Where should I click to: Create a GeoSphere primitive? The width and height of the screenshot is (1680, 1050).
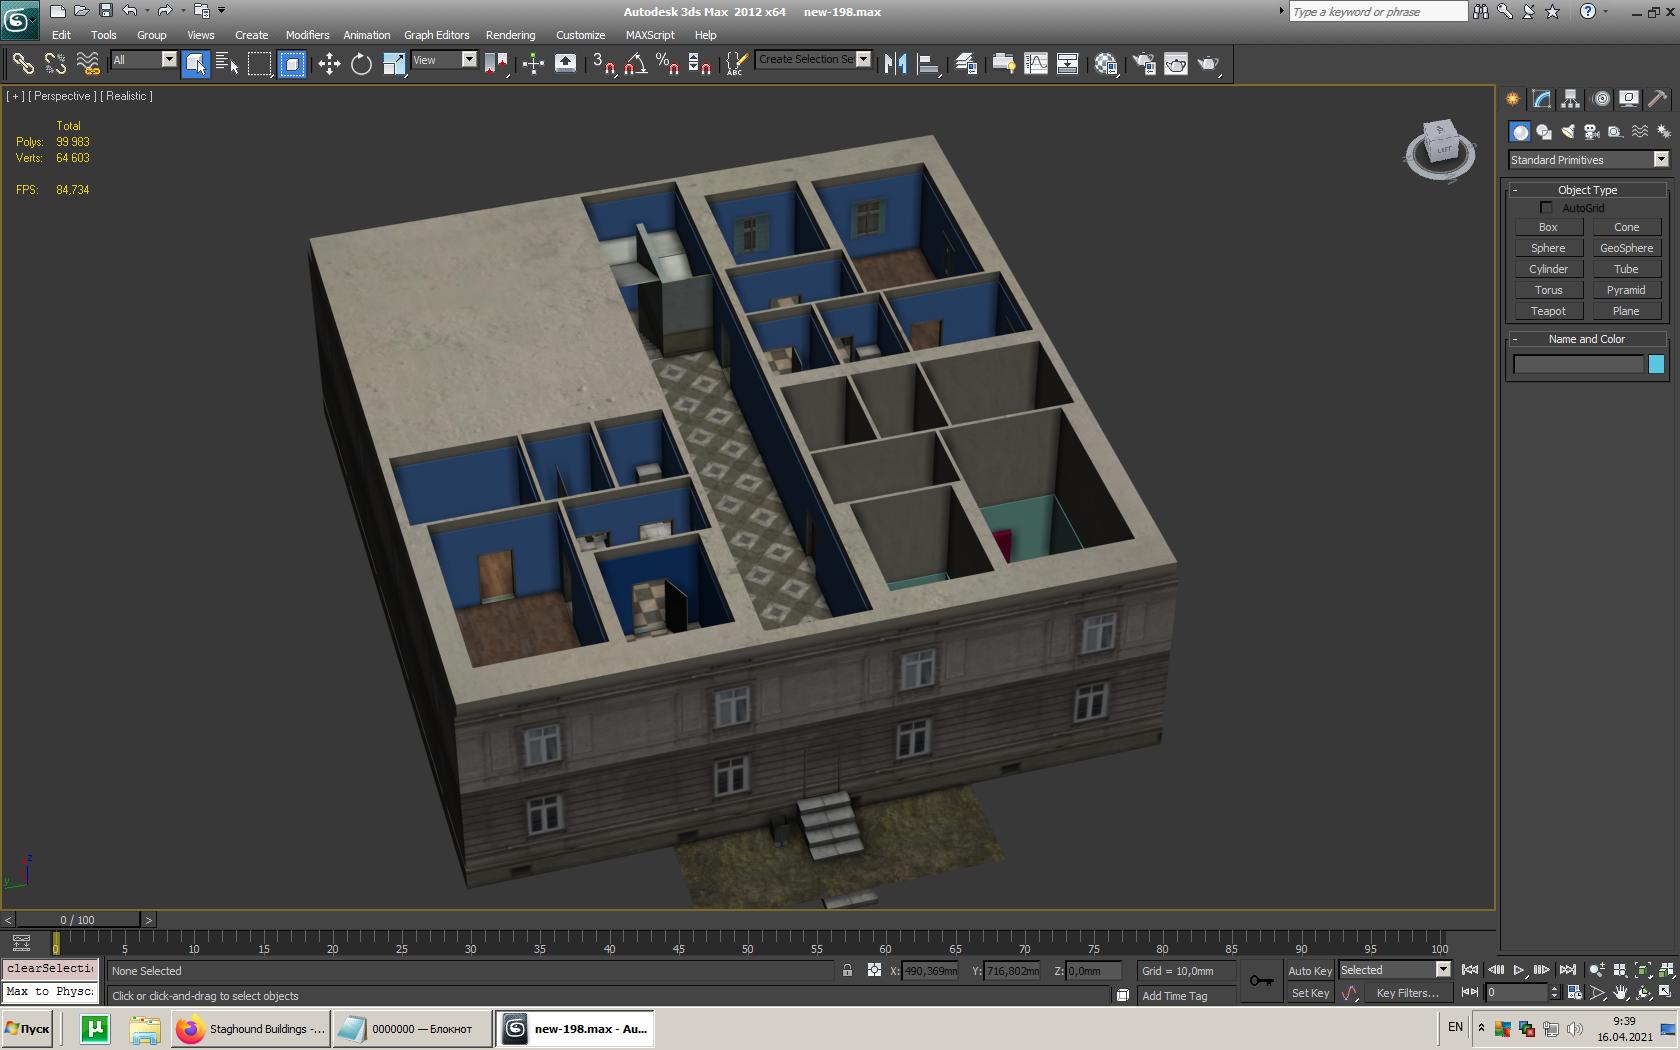(1626, 249)
